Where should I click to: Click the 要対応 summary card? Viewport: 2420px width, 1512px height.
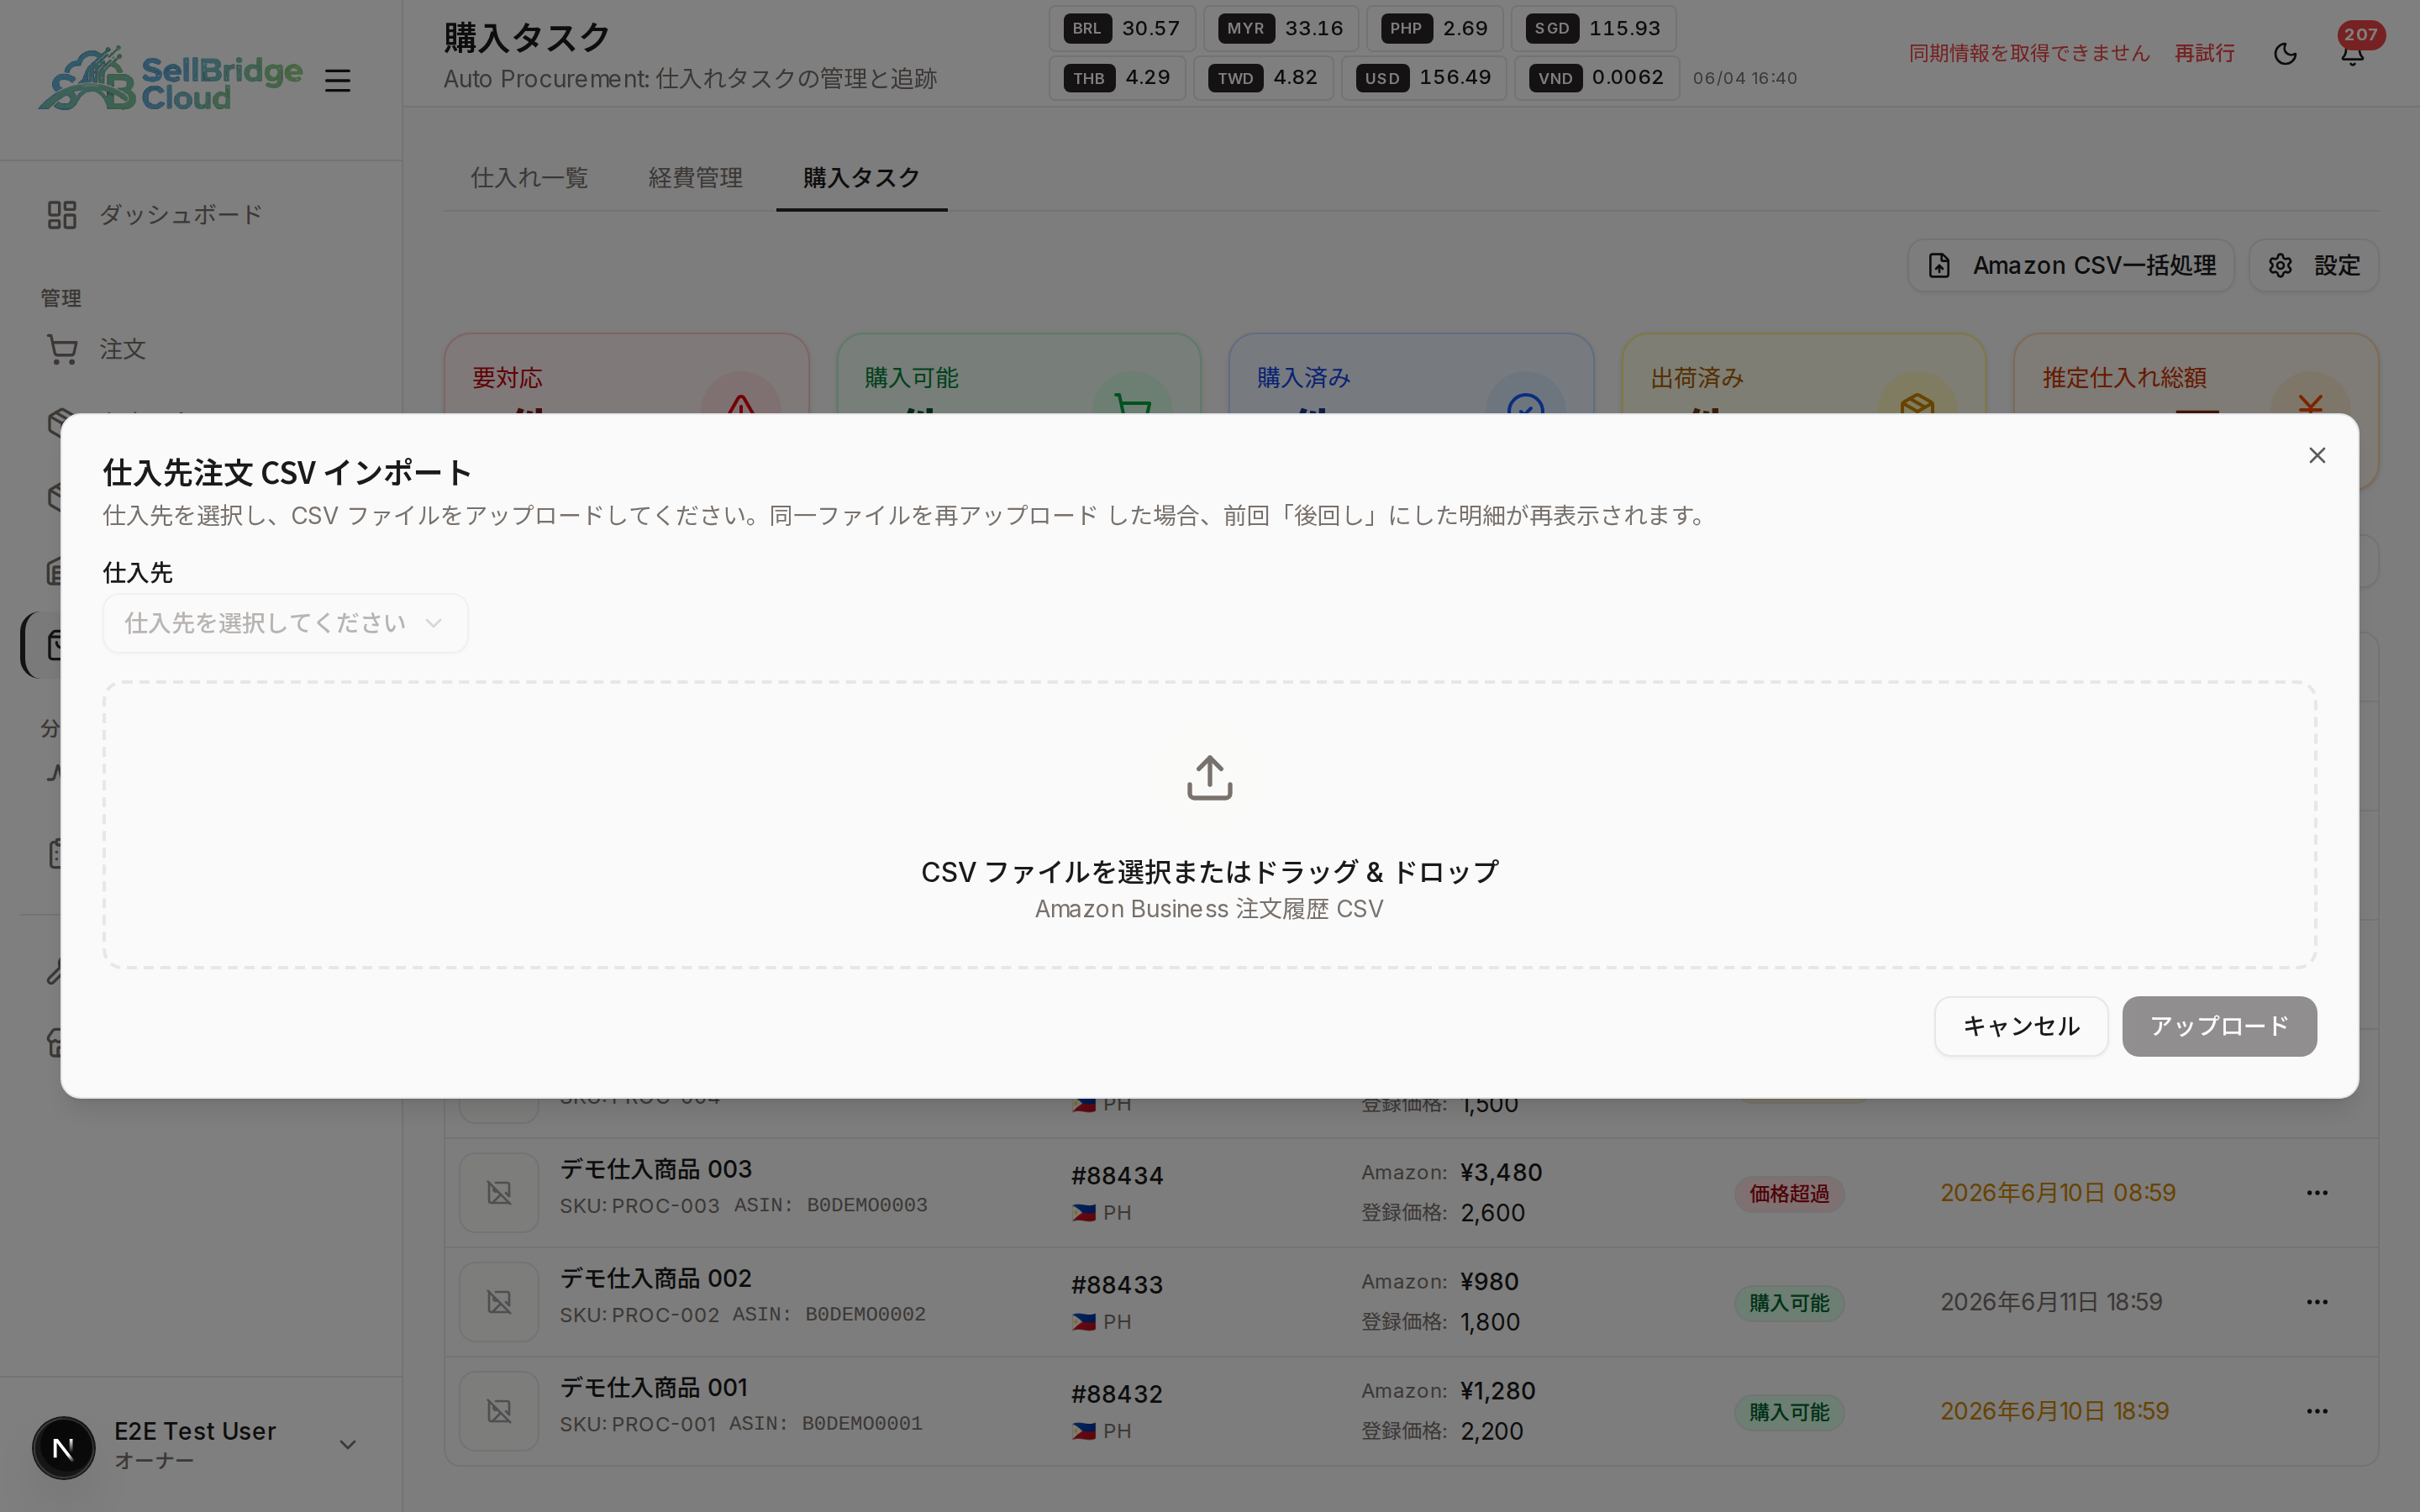click(x=626, y=375)
